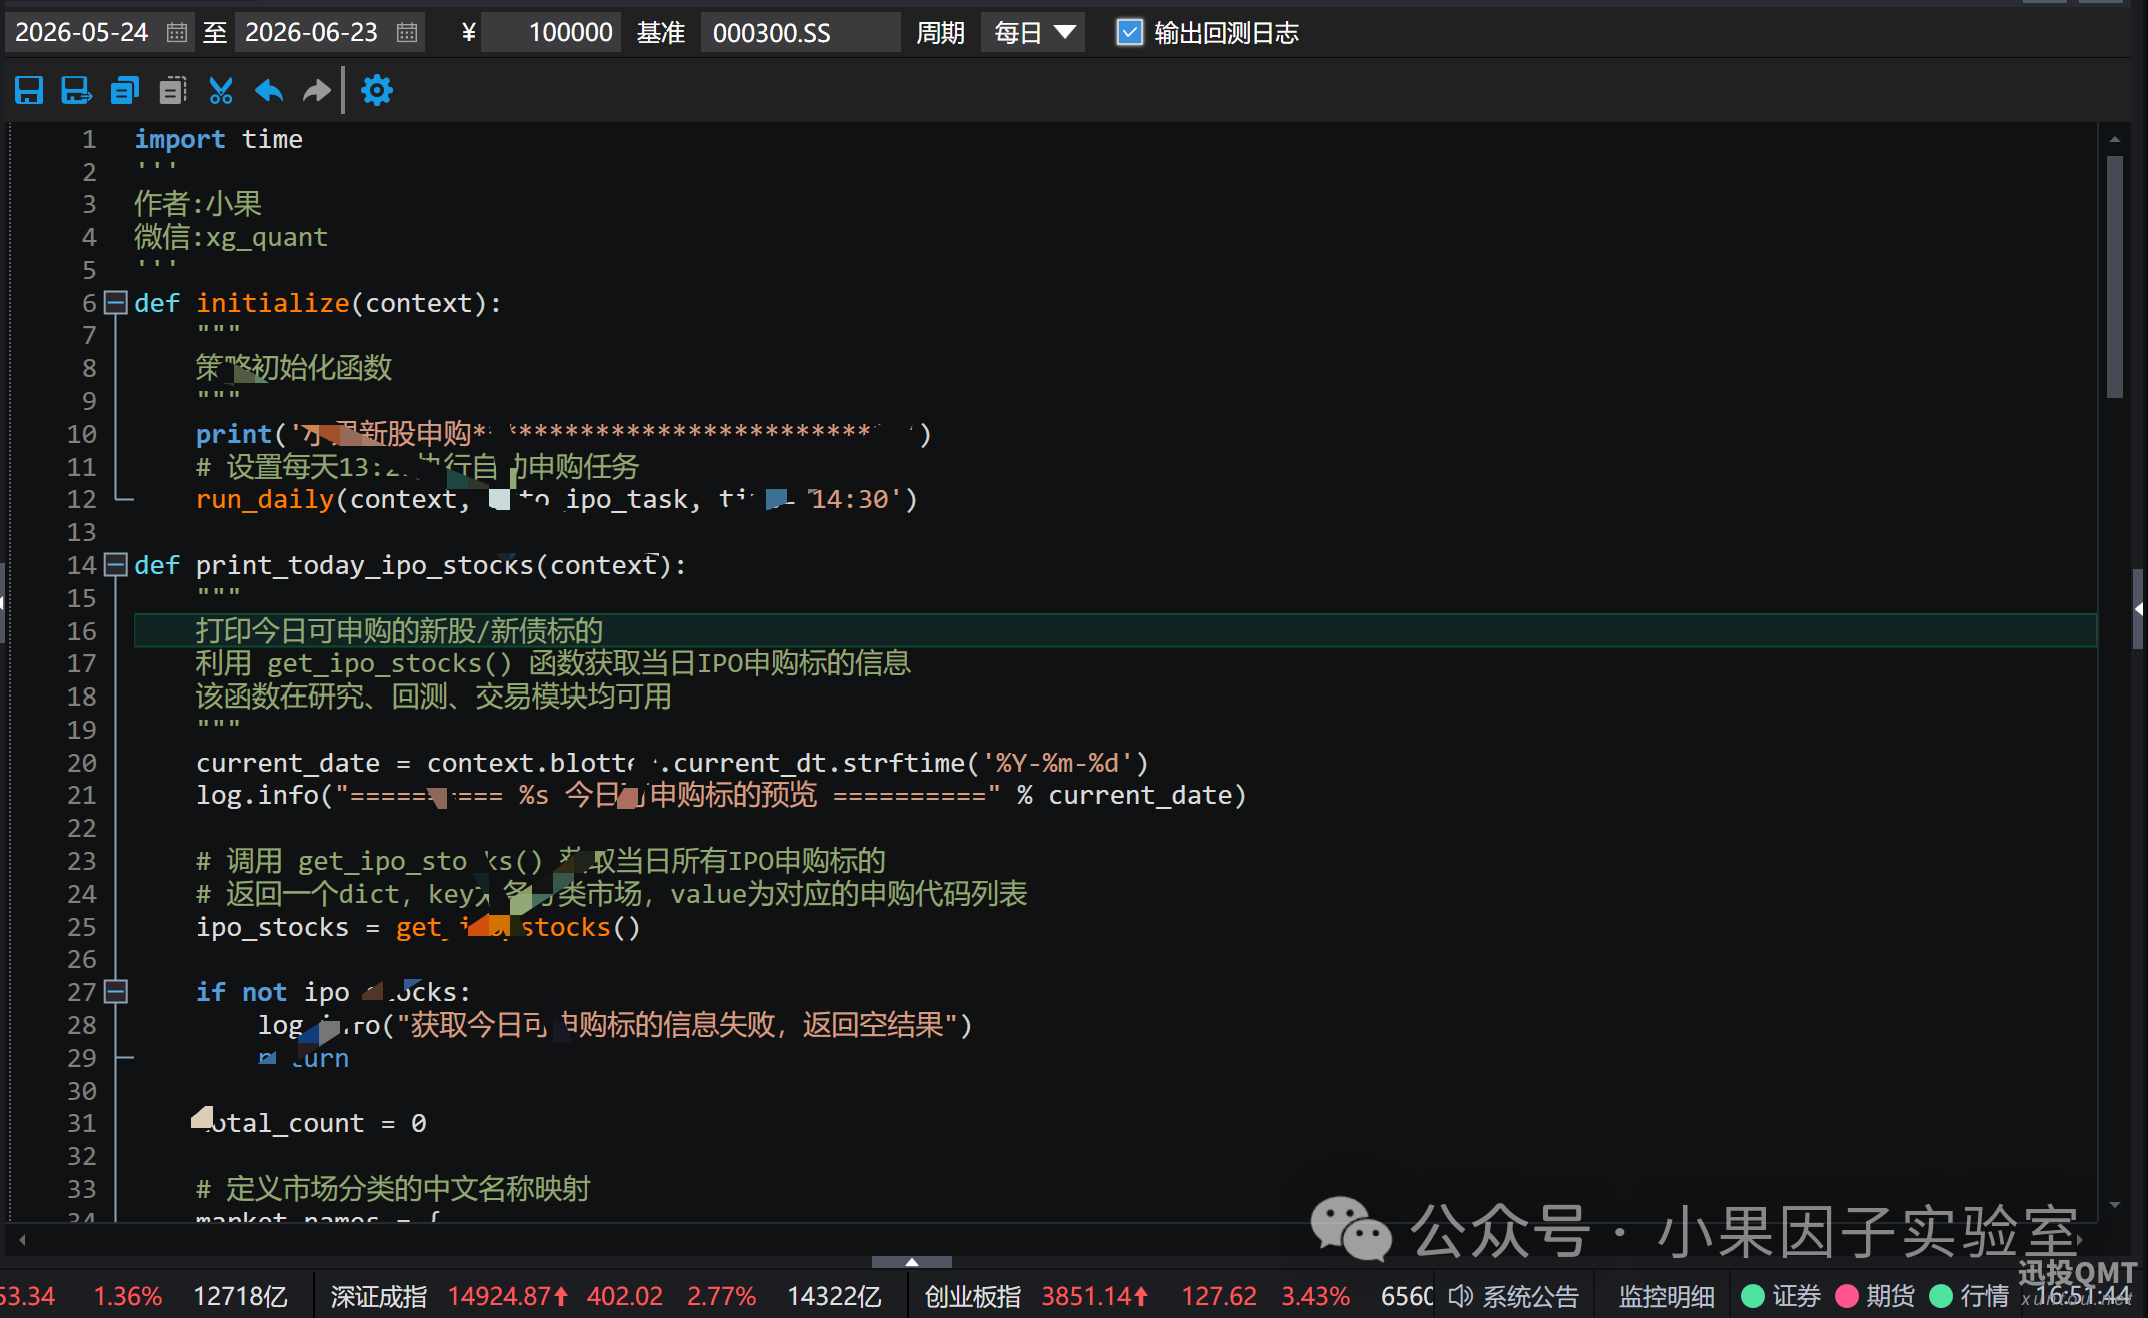
Task: Click the 'def initialize(context):' line
Action: pos(318,303)
